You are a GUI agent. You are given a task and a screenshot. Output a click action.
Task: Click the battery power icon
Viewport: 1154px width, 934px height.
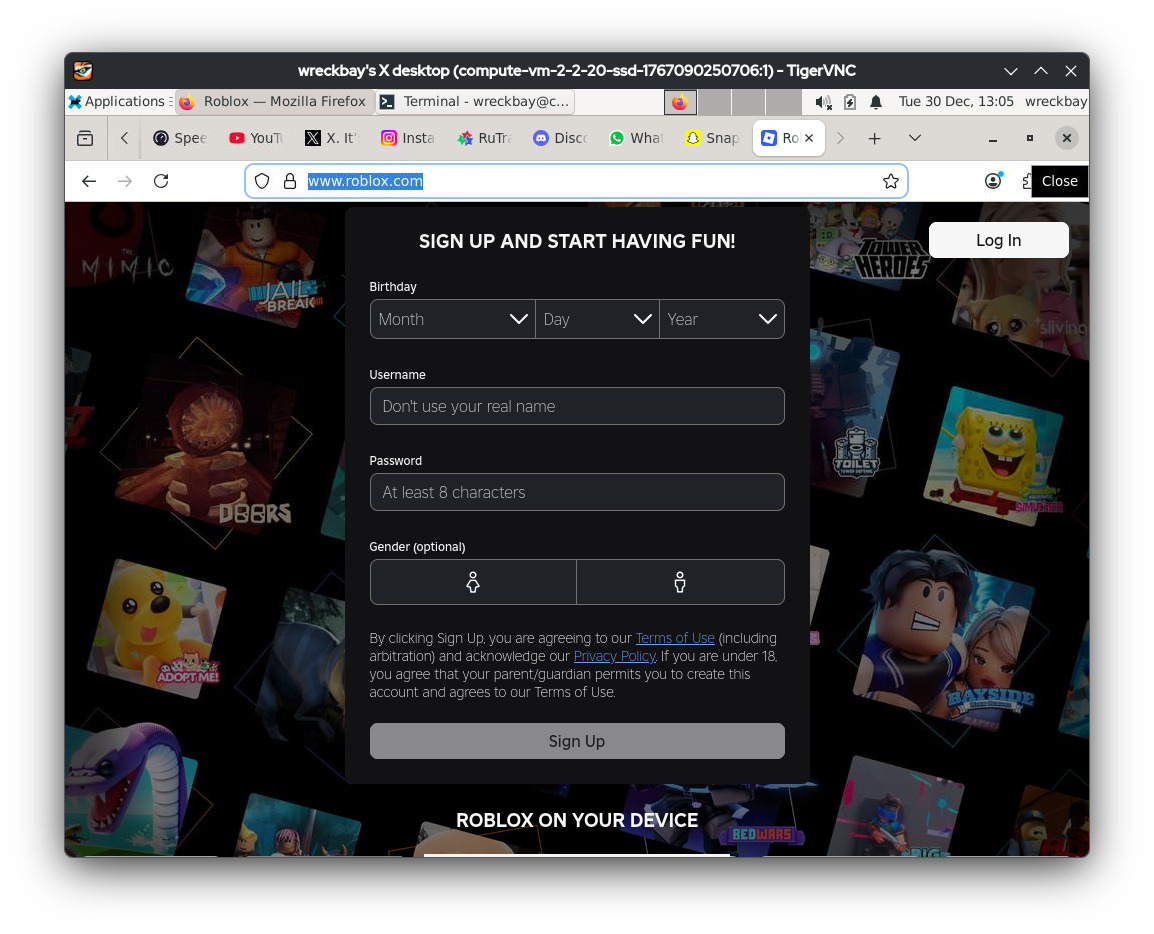click(849, 102)
